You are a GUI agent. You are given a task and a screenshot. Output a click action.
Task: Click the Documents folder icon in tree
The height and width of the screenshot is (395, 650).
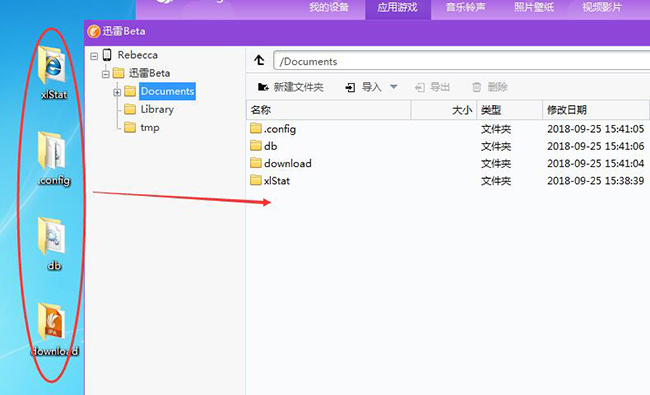pos(130,91)
